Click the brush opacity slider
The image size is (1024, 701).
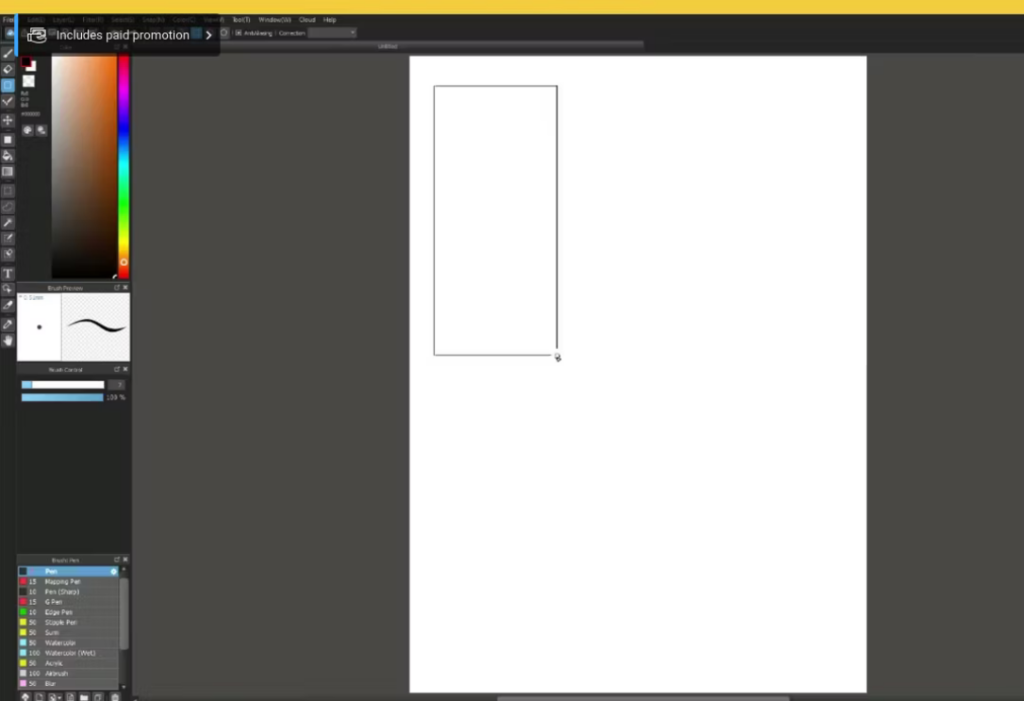point(62,397)
